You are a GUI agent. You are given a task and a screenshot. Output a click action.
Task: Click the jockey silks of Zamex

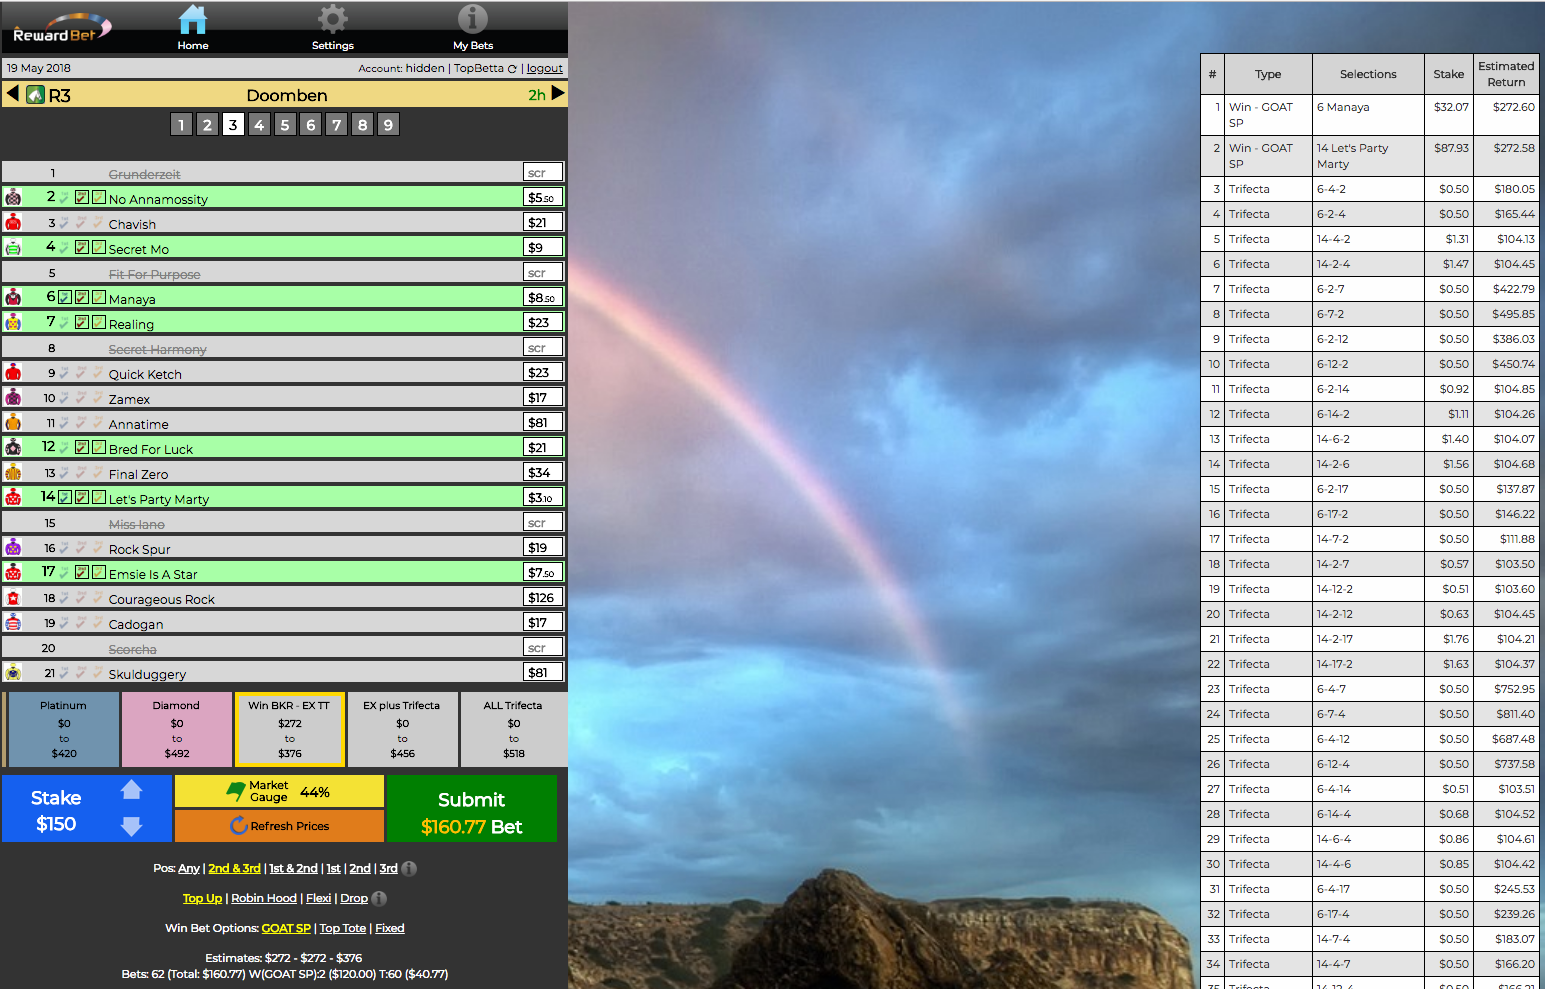pos(13,397)
